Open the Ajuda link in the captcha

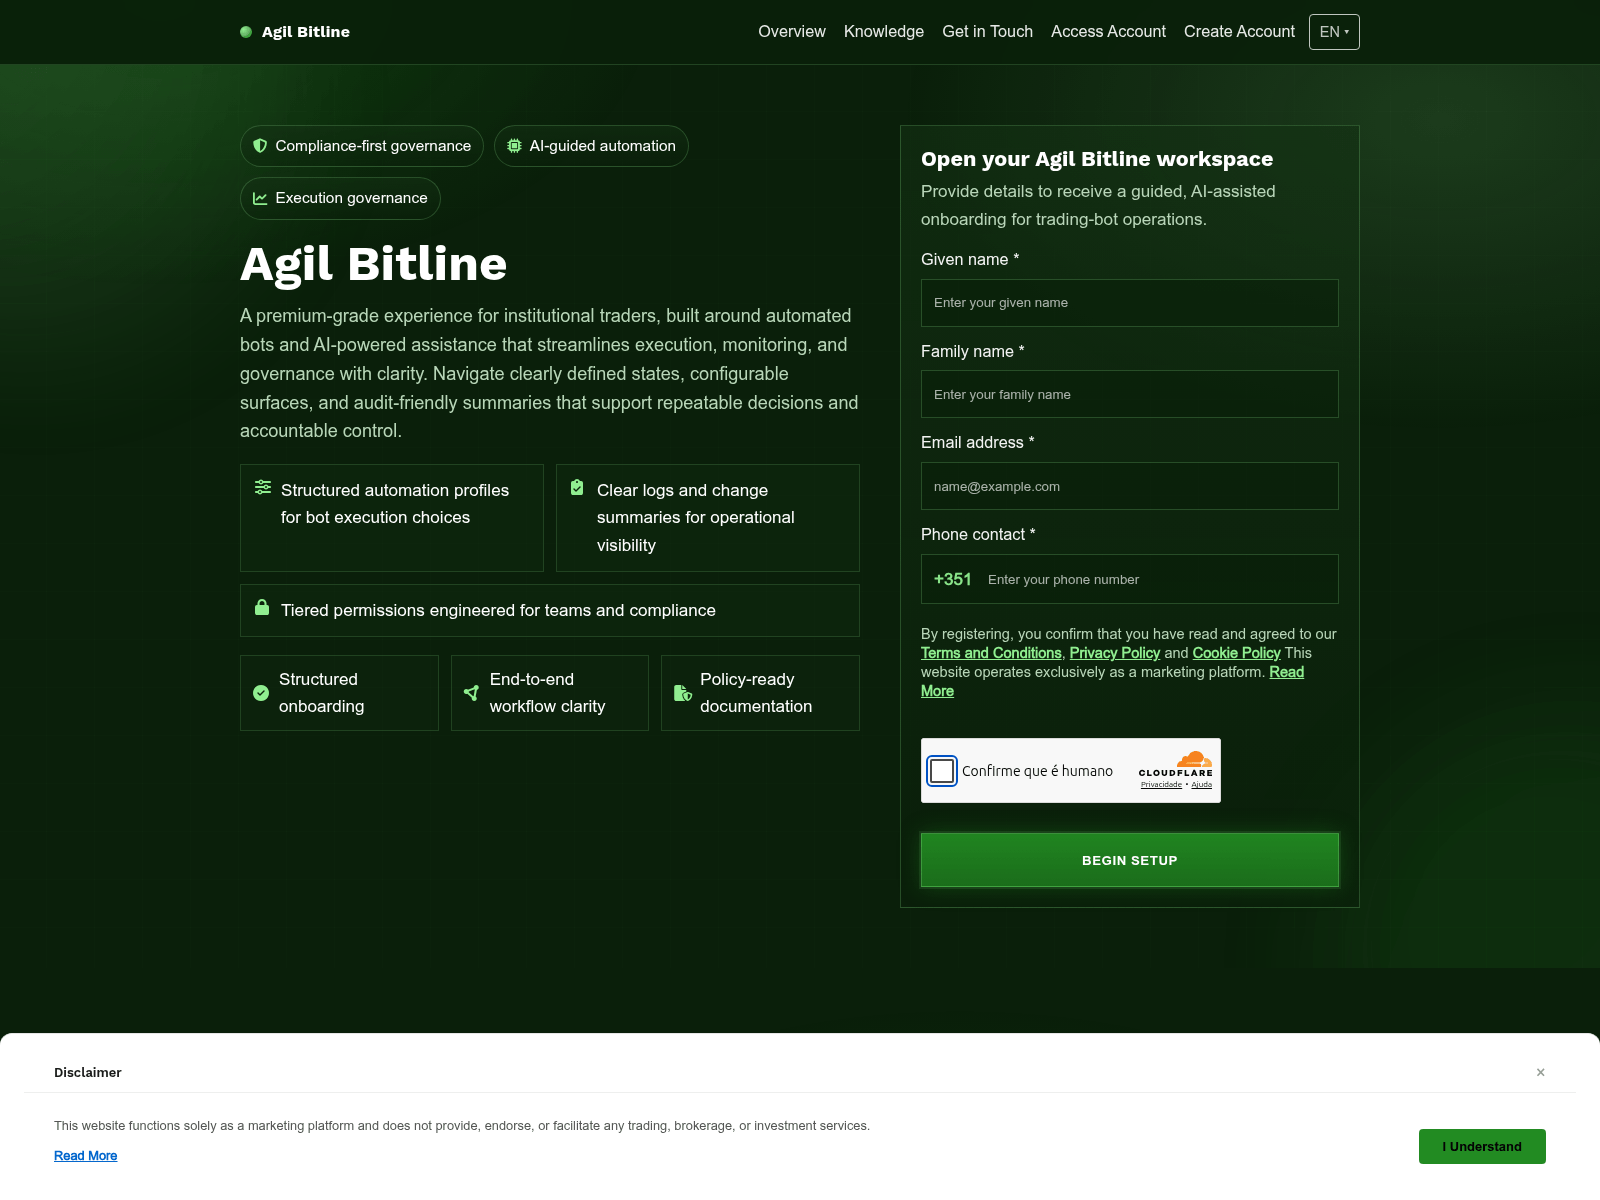pyautogui.click(x=1202, y=785)
